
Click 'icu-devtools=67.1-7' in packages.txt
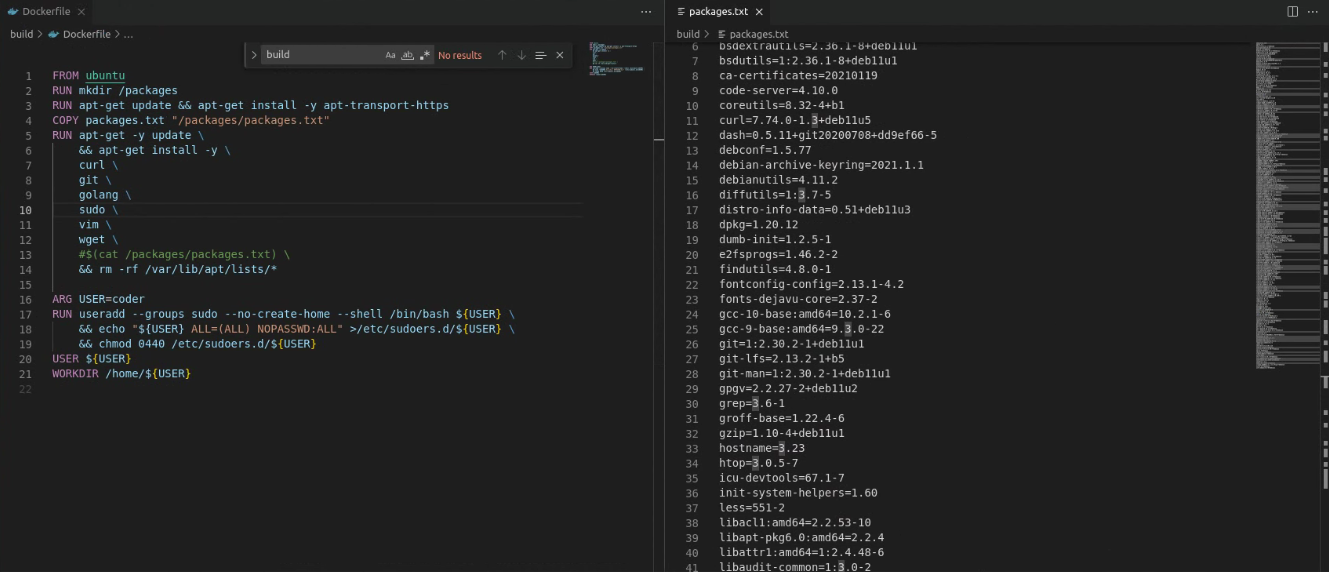tap(781, 478)
